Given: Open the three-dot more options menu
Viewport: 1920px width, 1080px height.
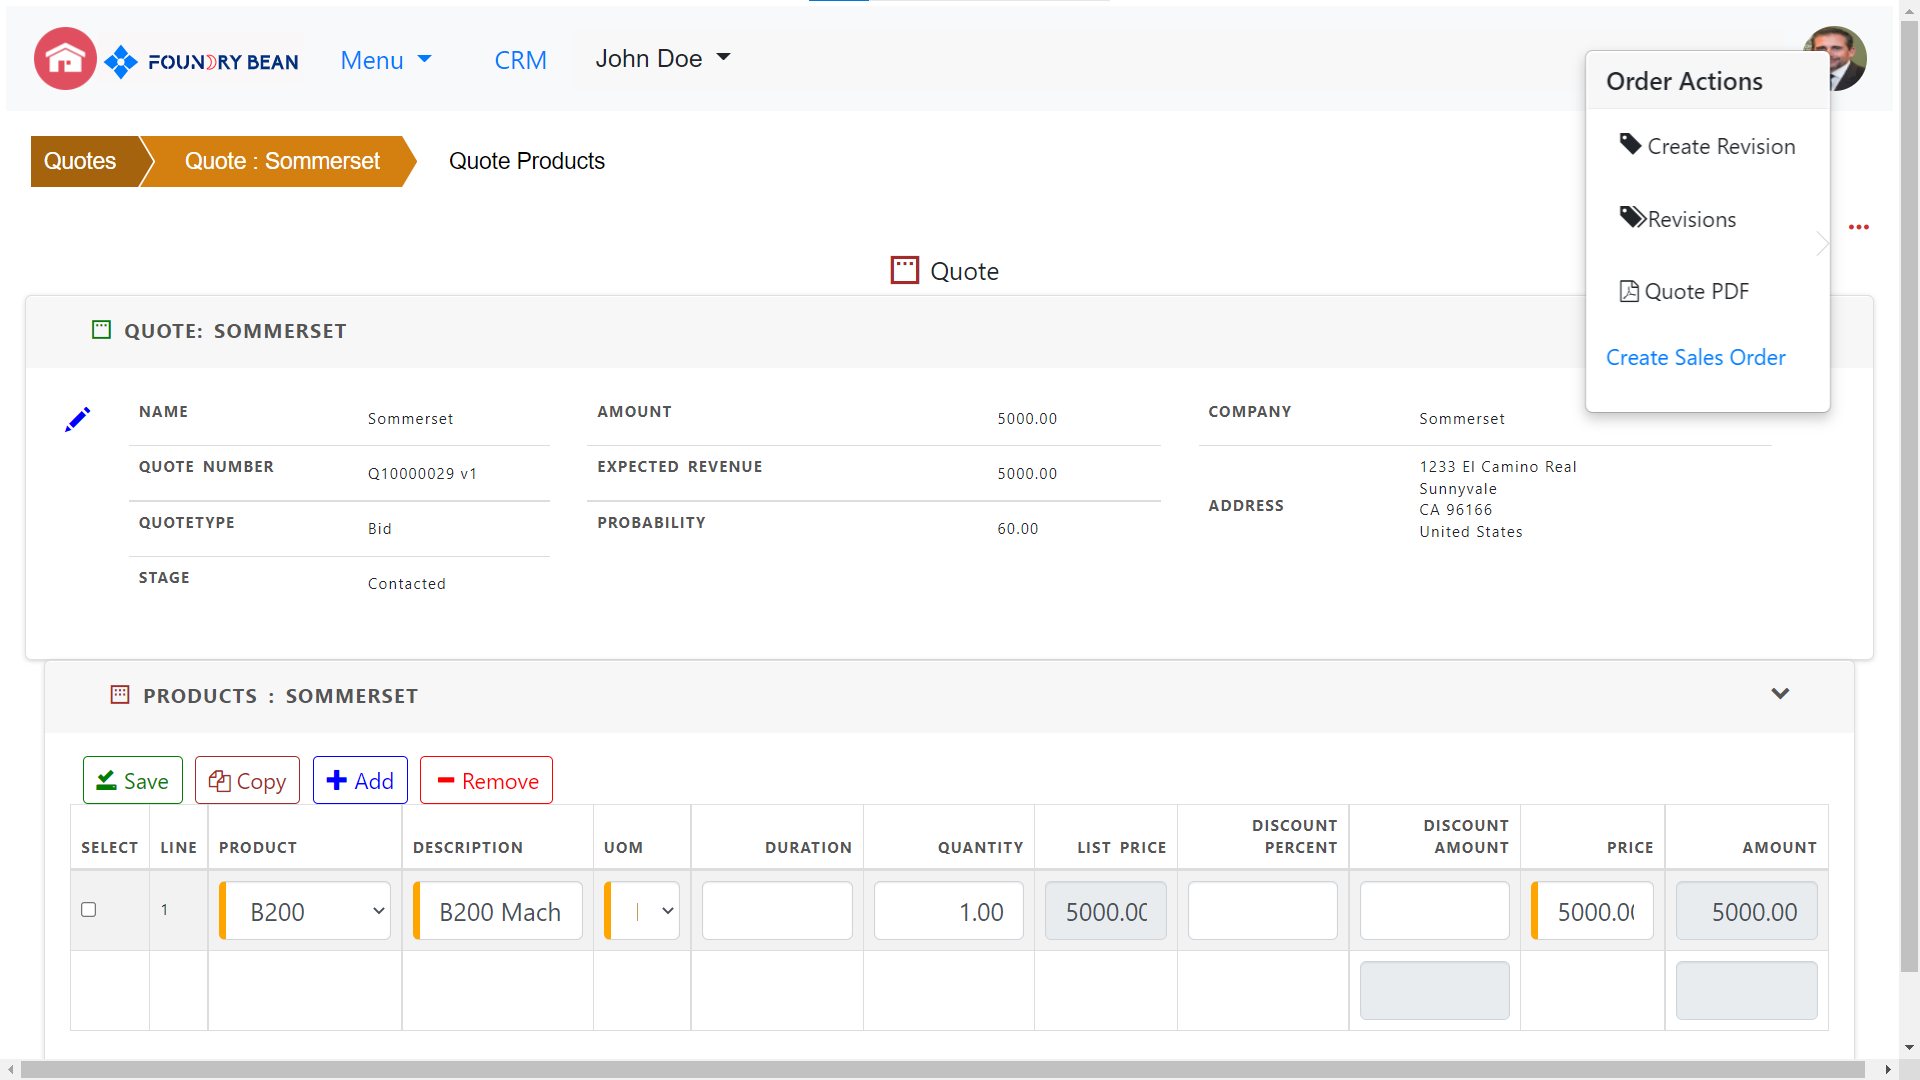Looking at the screenshot, I should pos(1858,228).
